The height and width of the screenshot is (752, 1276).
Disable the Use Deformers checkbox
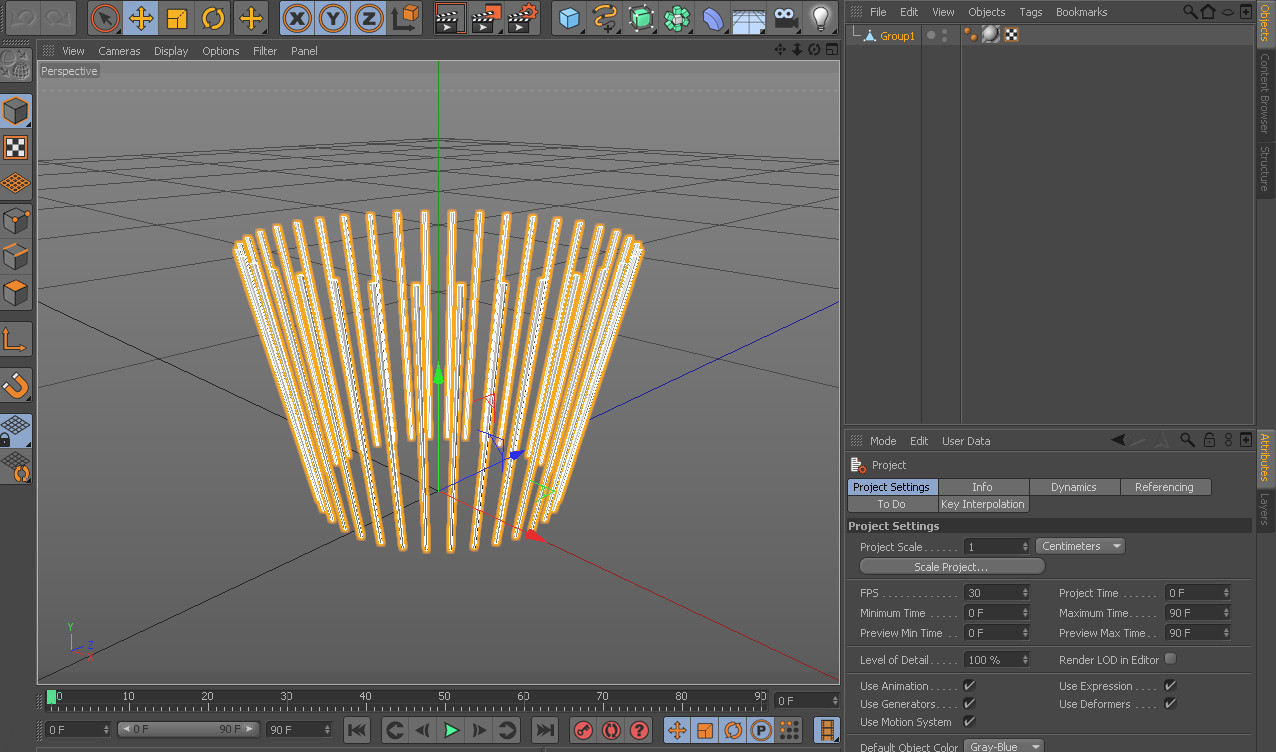pos(1170,704)
